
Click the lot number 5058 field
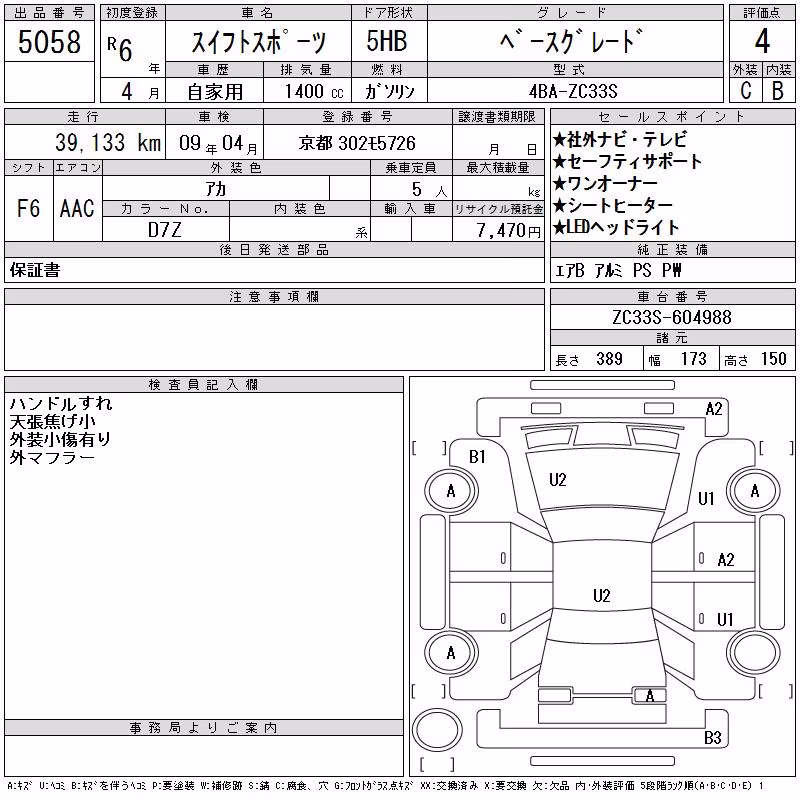[49, 42]
